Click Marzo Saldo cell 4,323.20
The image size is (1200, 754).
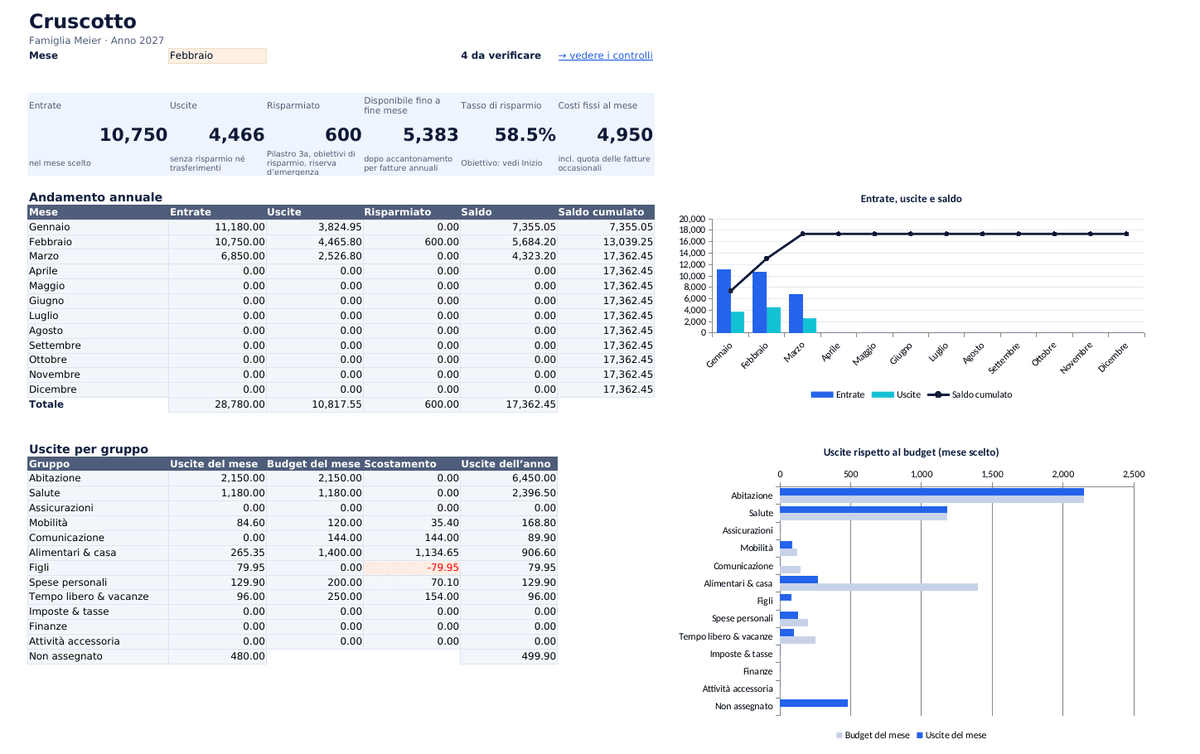508,256
